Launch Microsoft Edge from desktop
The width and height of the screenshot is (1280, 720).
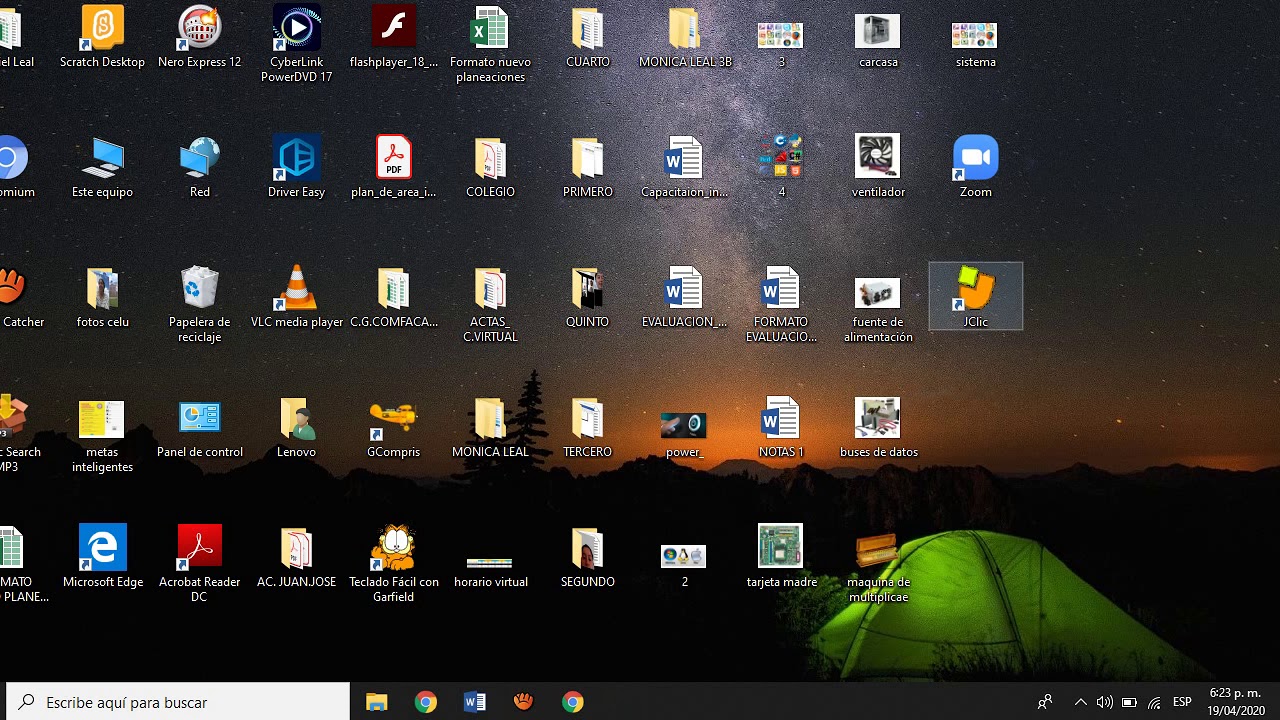click(x=102, y=558)
